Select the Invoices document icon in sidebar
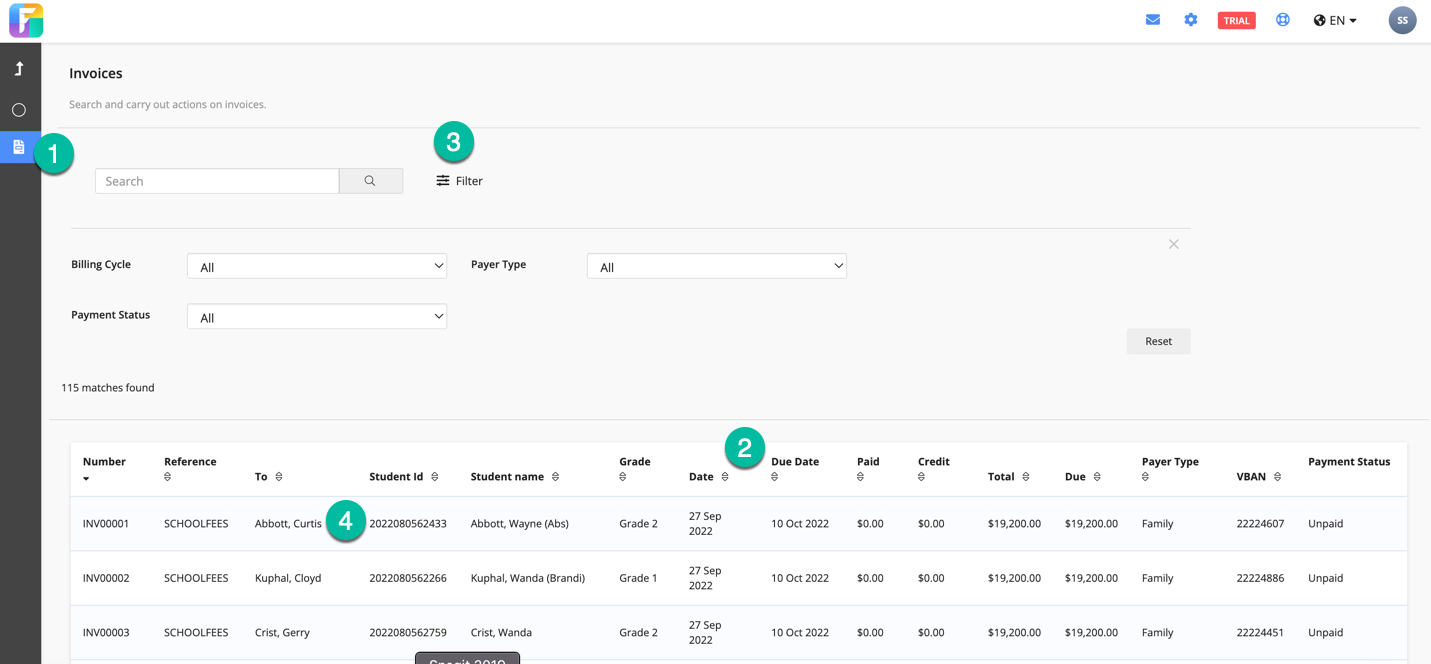This screenshot has width=1431, height=664. point(19,147)
